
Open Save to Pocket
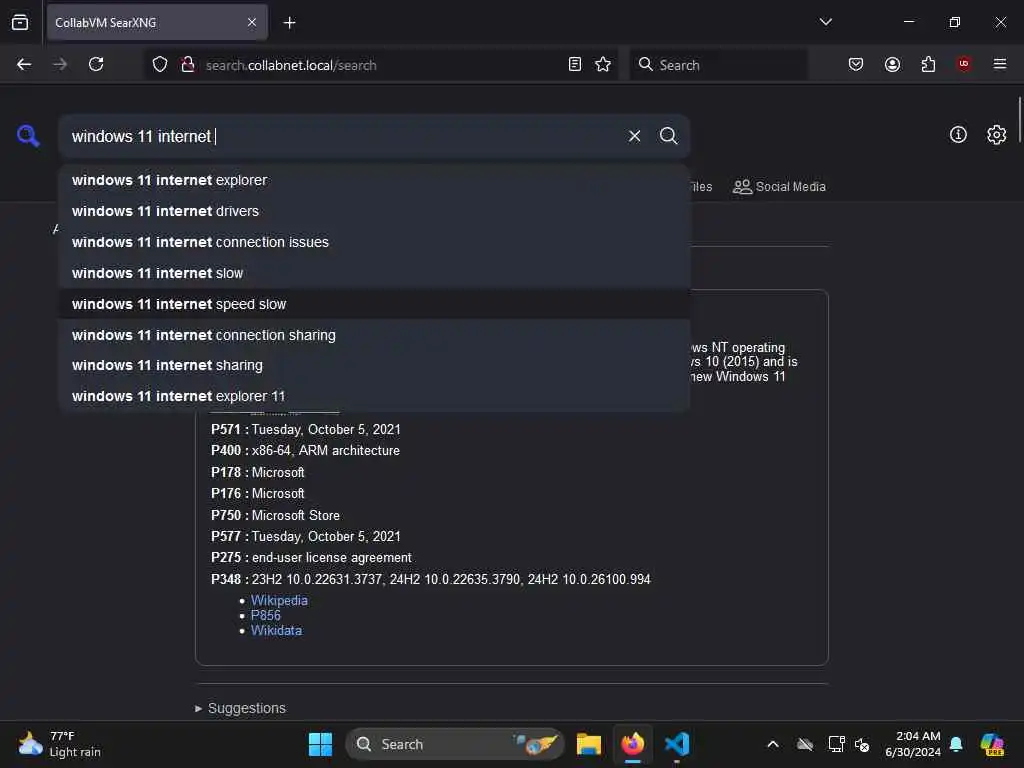(856, 64)
